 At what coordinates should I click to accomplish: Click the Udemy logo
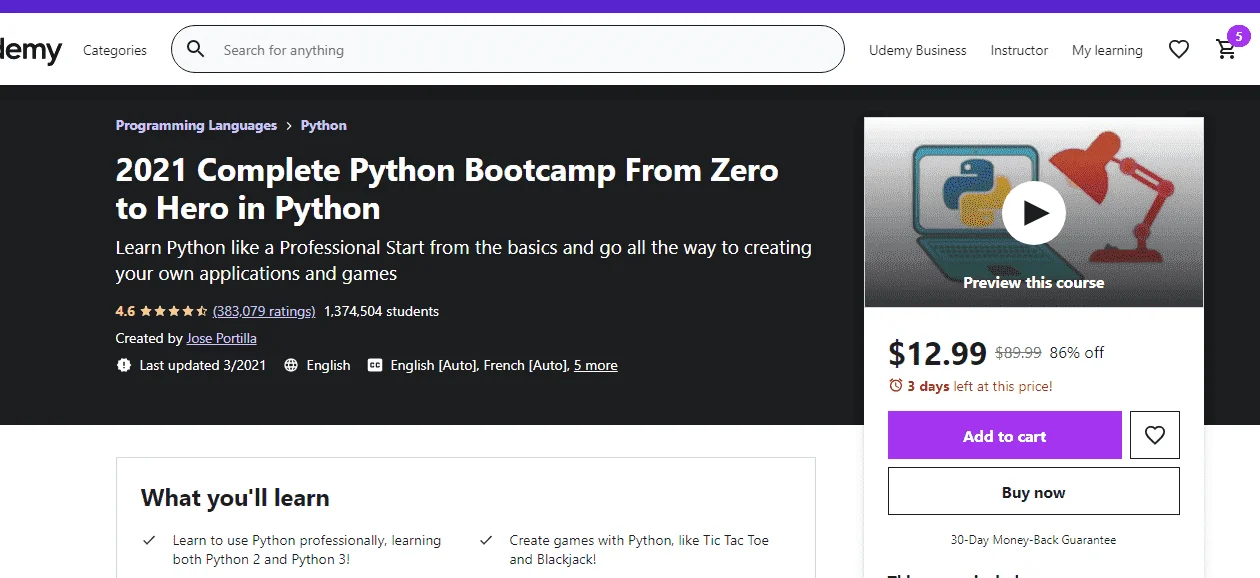click(30, 50)
